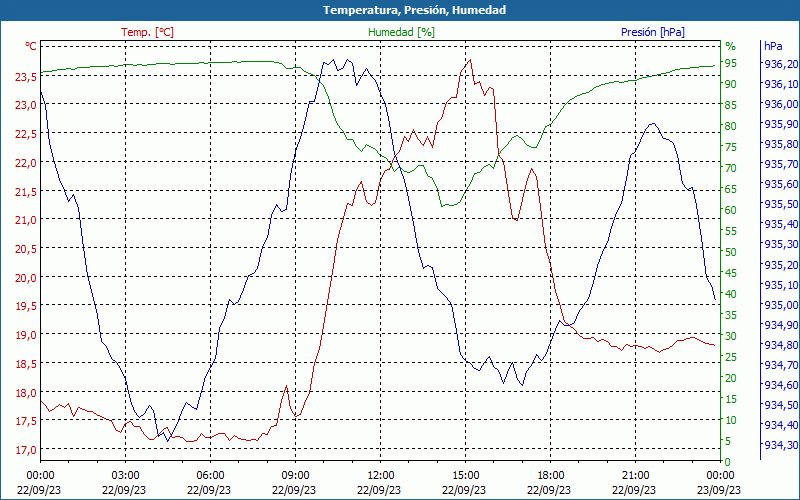The width and height of the screenshot is (800, 500).
Task: Click the 0 humidity axis value
Action: coord(728,462)
